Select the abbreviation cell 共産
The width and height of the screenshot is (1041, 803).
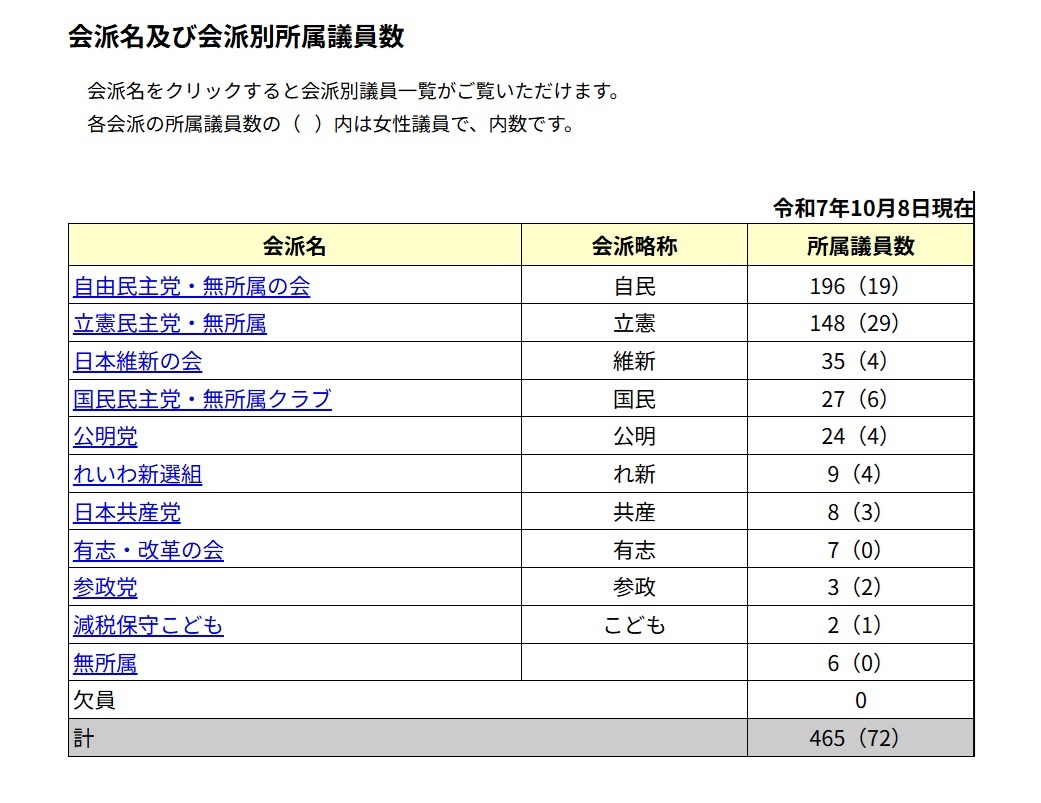pos(635,512)
